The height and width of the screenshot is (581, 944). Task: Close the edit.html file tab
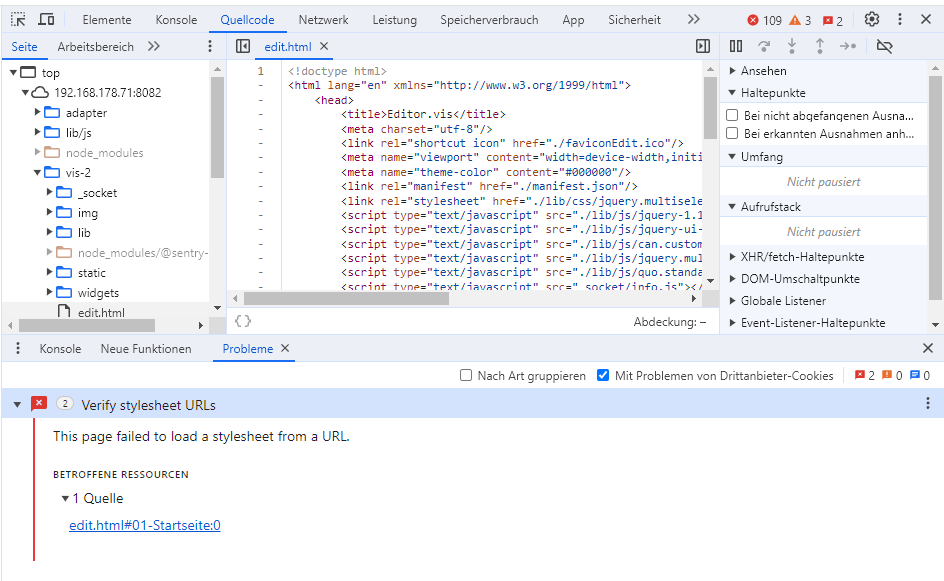coord(324,46)
